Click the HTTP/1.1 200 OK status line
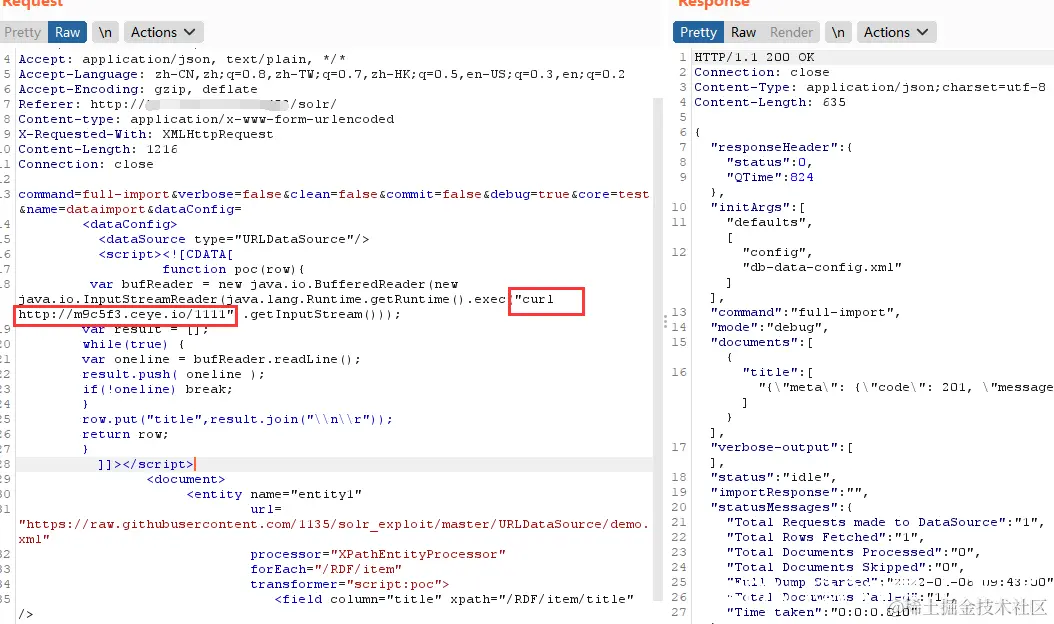The width and height of the screenshot is (1054, 624). (x=754, y=57)
